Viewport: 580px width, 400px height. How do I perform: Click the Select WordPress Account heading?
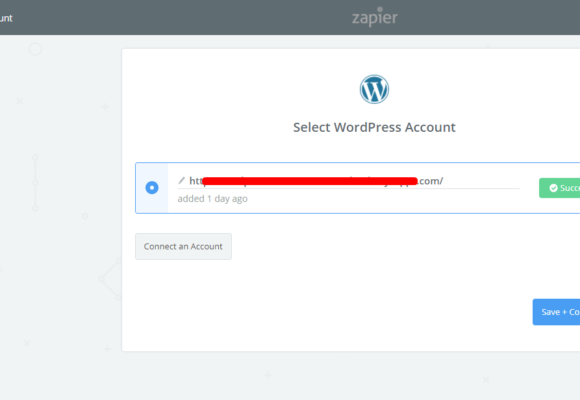click(374, 127)
